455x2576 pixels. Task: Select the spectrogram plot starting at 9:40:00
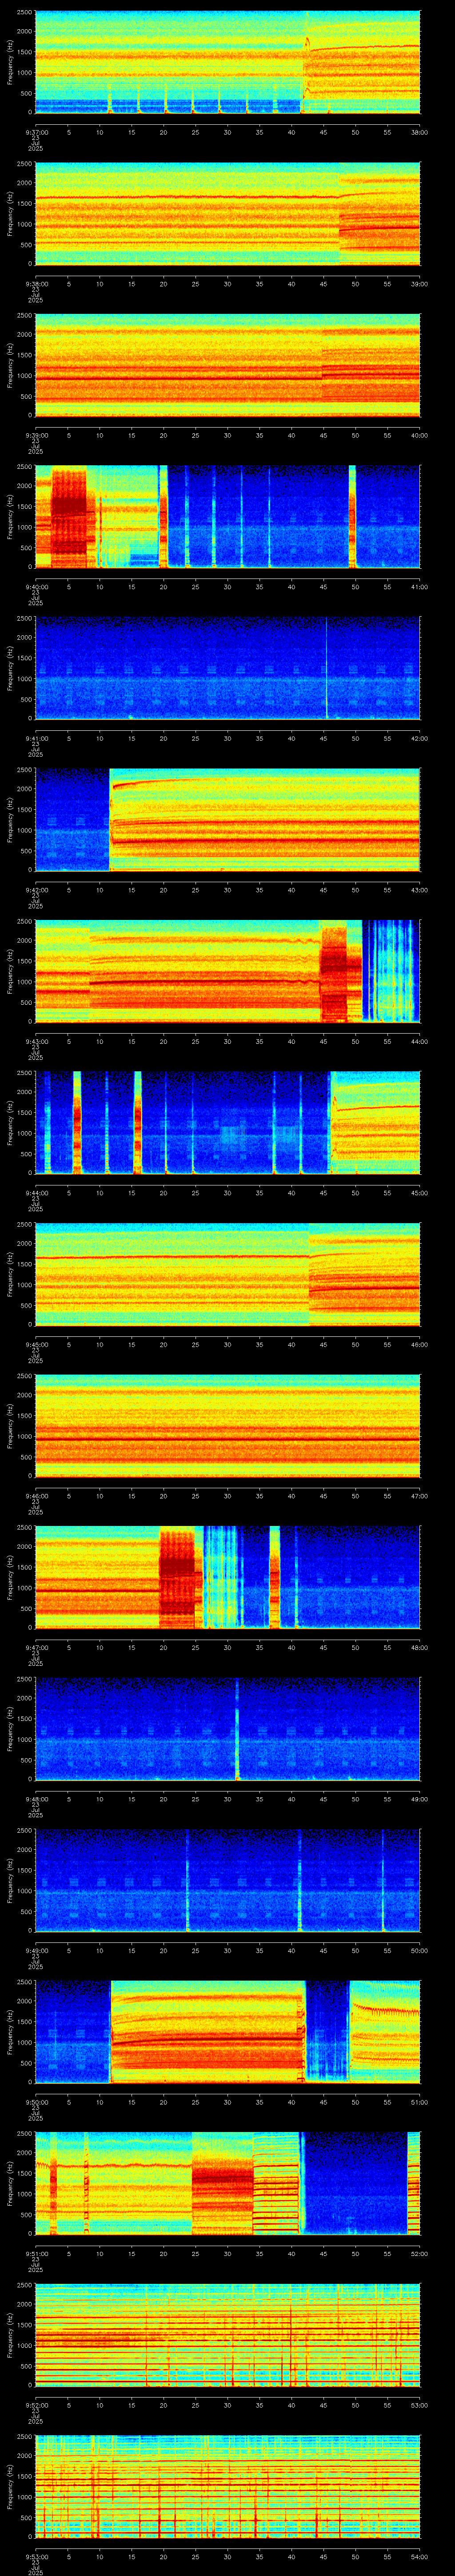click(x=227, y=517)
